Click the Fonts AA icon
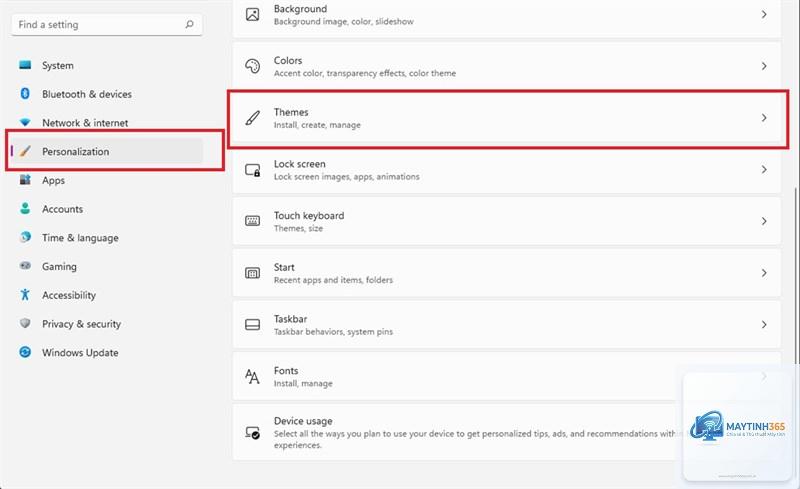800x489 pixels. click(x=252, y=377)
